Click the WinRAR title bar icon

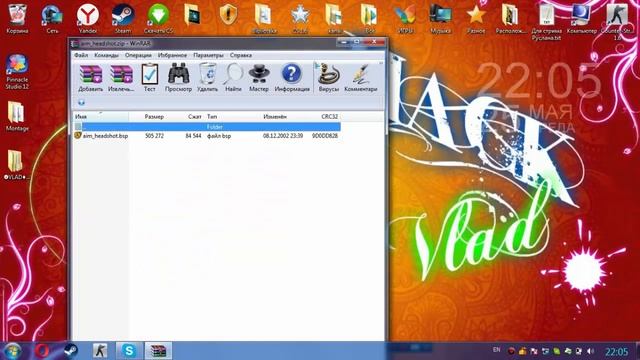[75, 44]
